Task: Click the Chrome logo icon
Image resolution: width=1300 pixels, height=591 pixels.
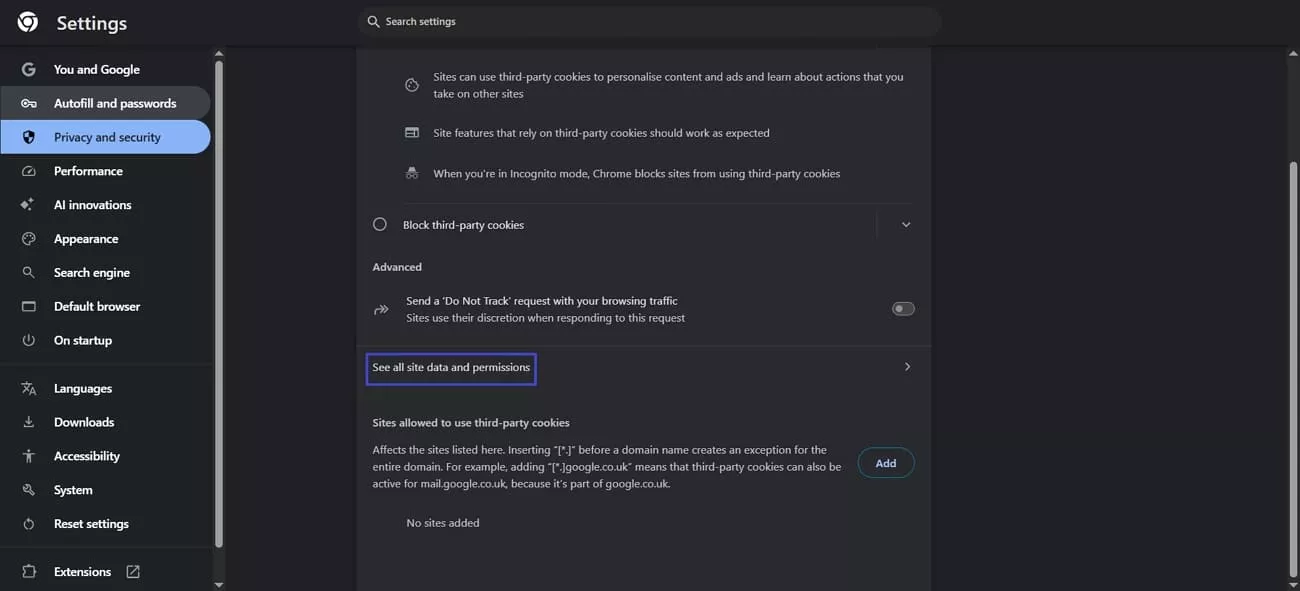Action: pos(28,22)
